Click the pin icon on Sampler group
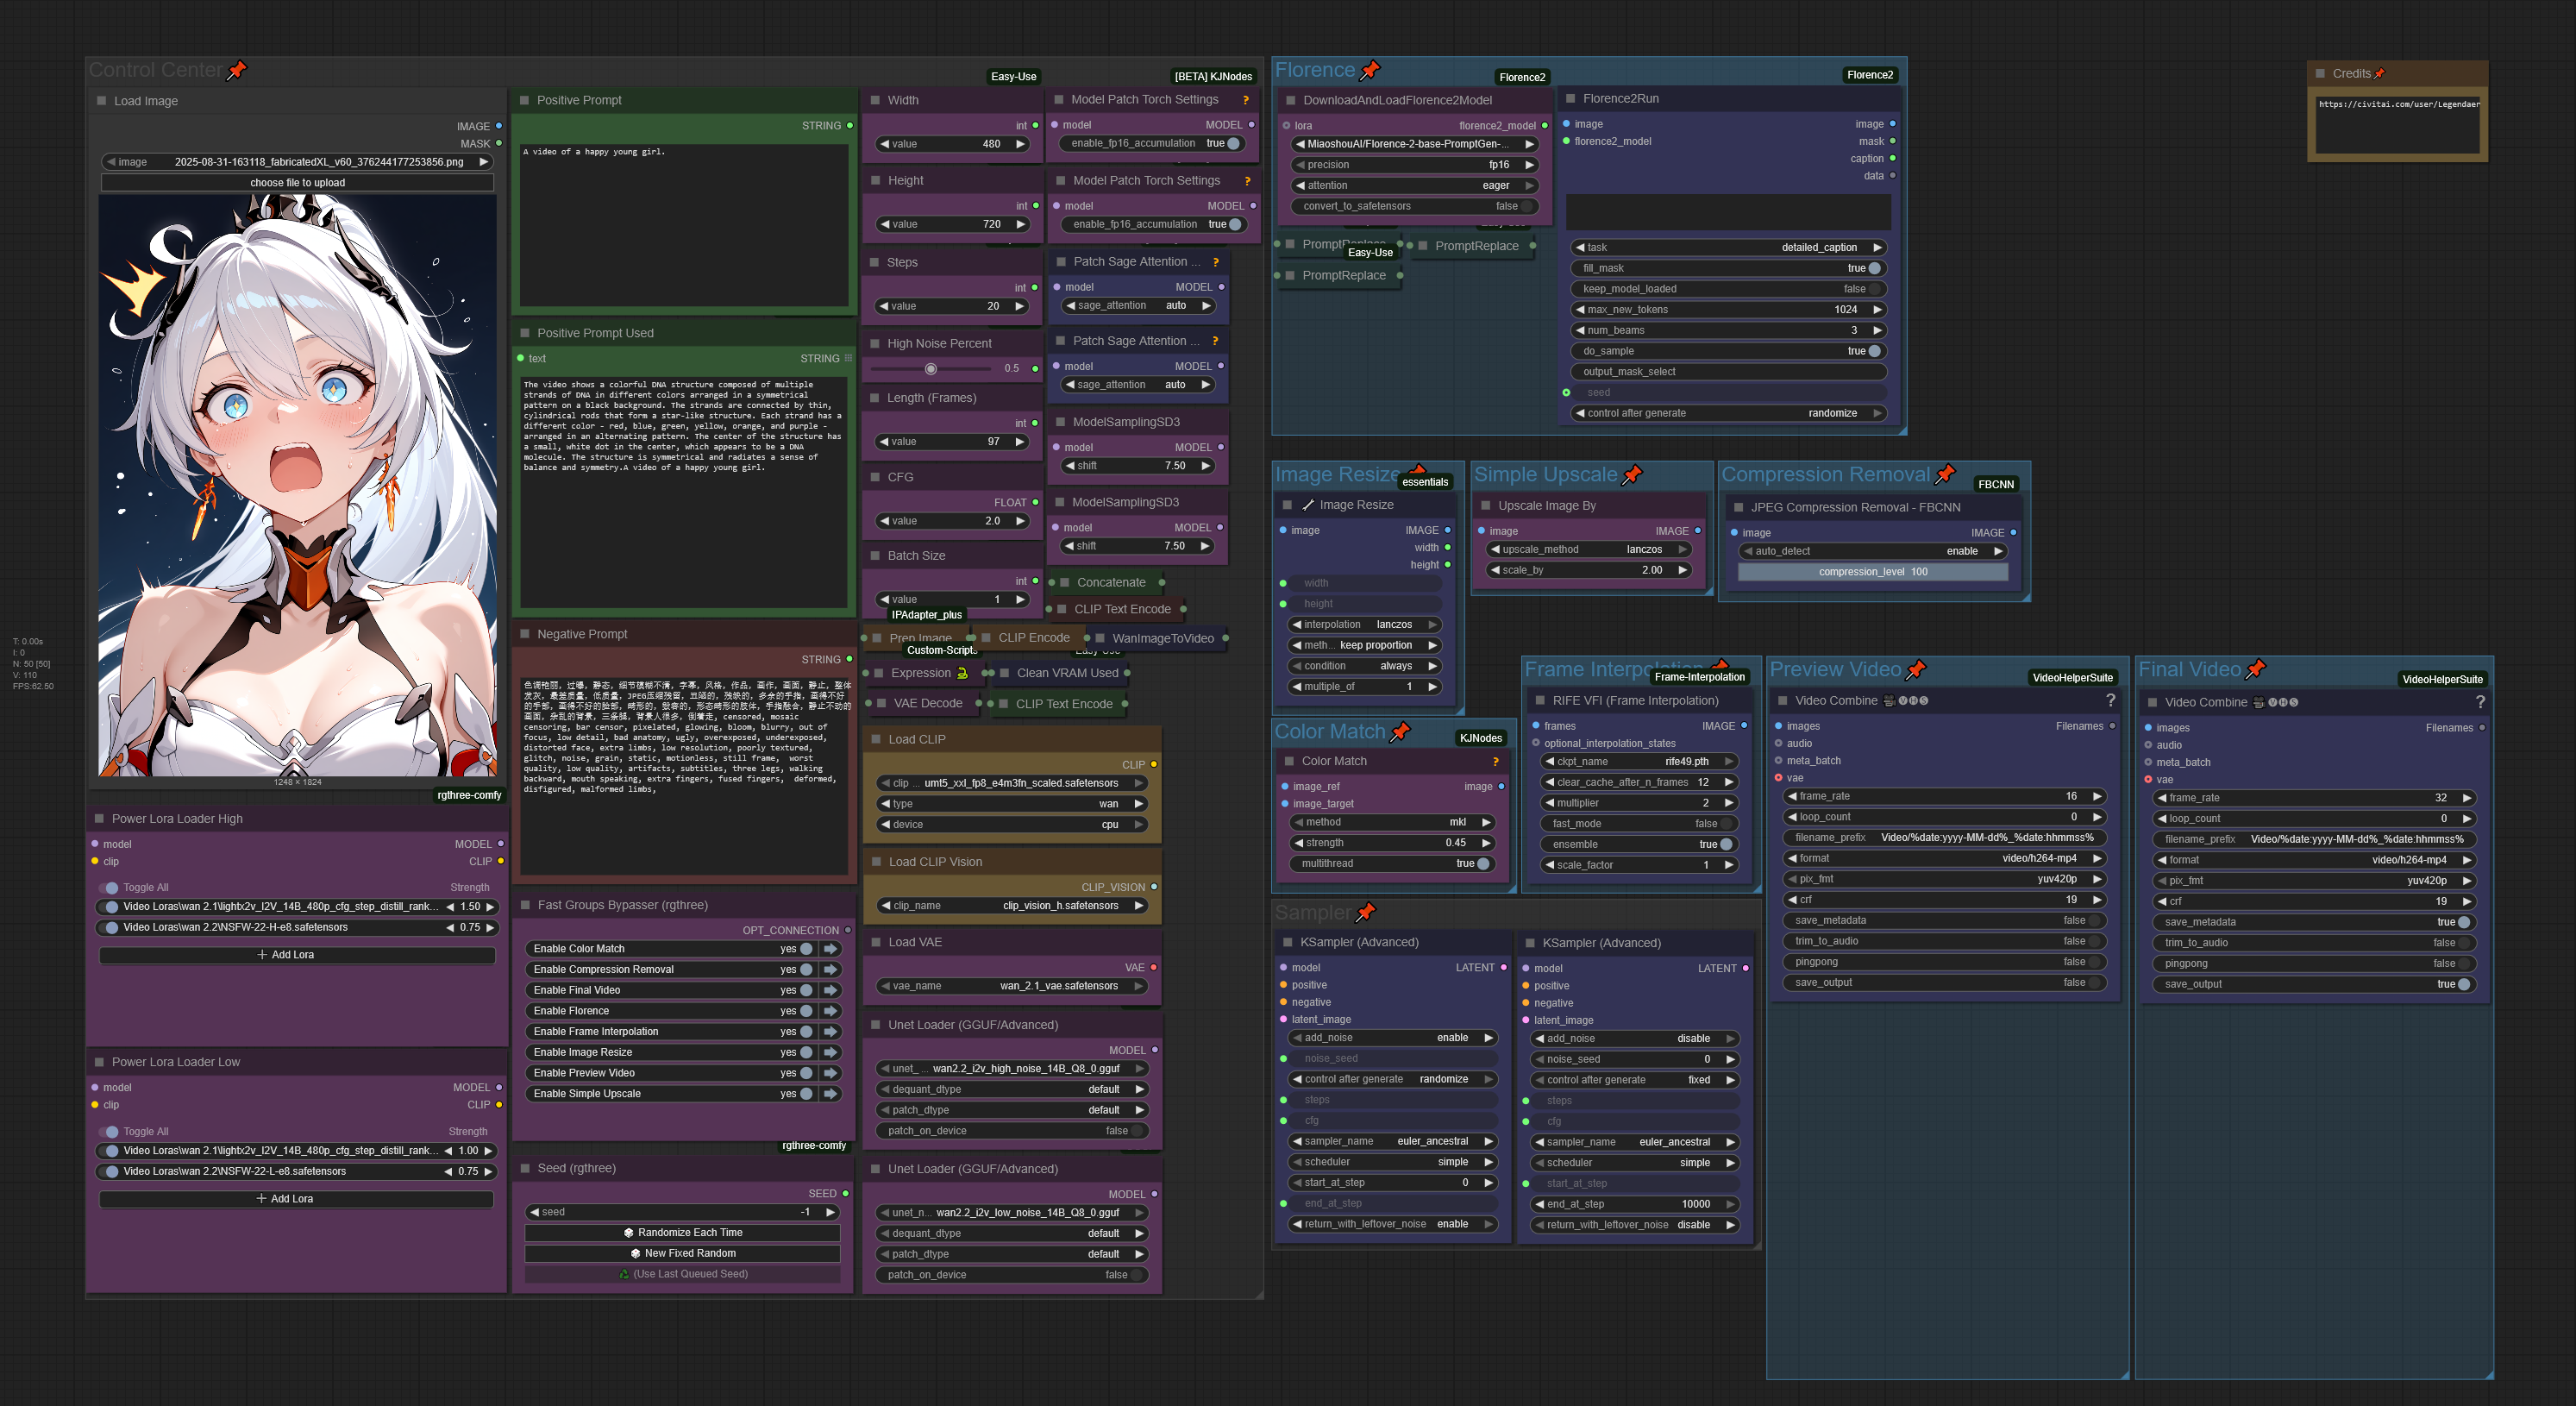 [1366, 912]
